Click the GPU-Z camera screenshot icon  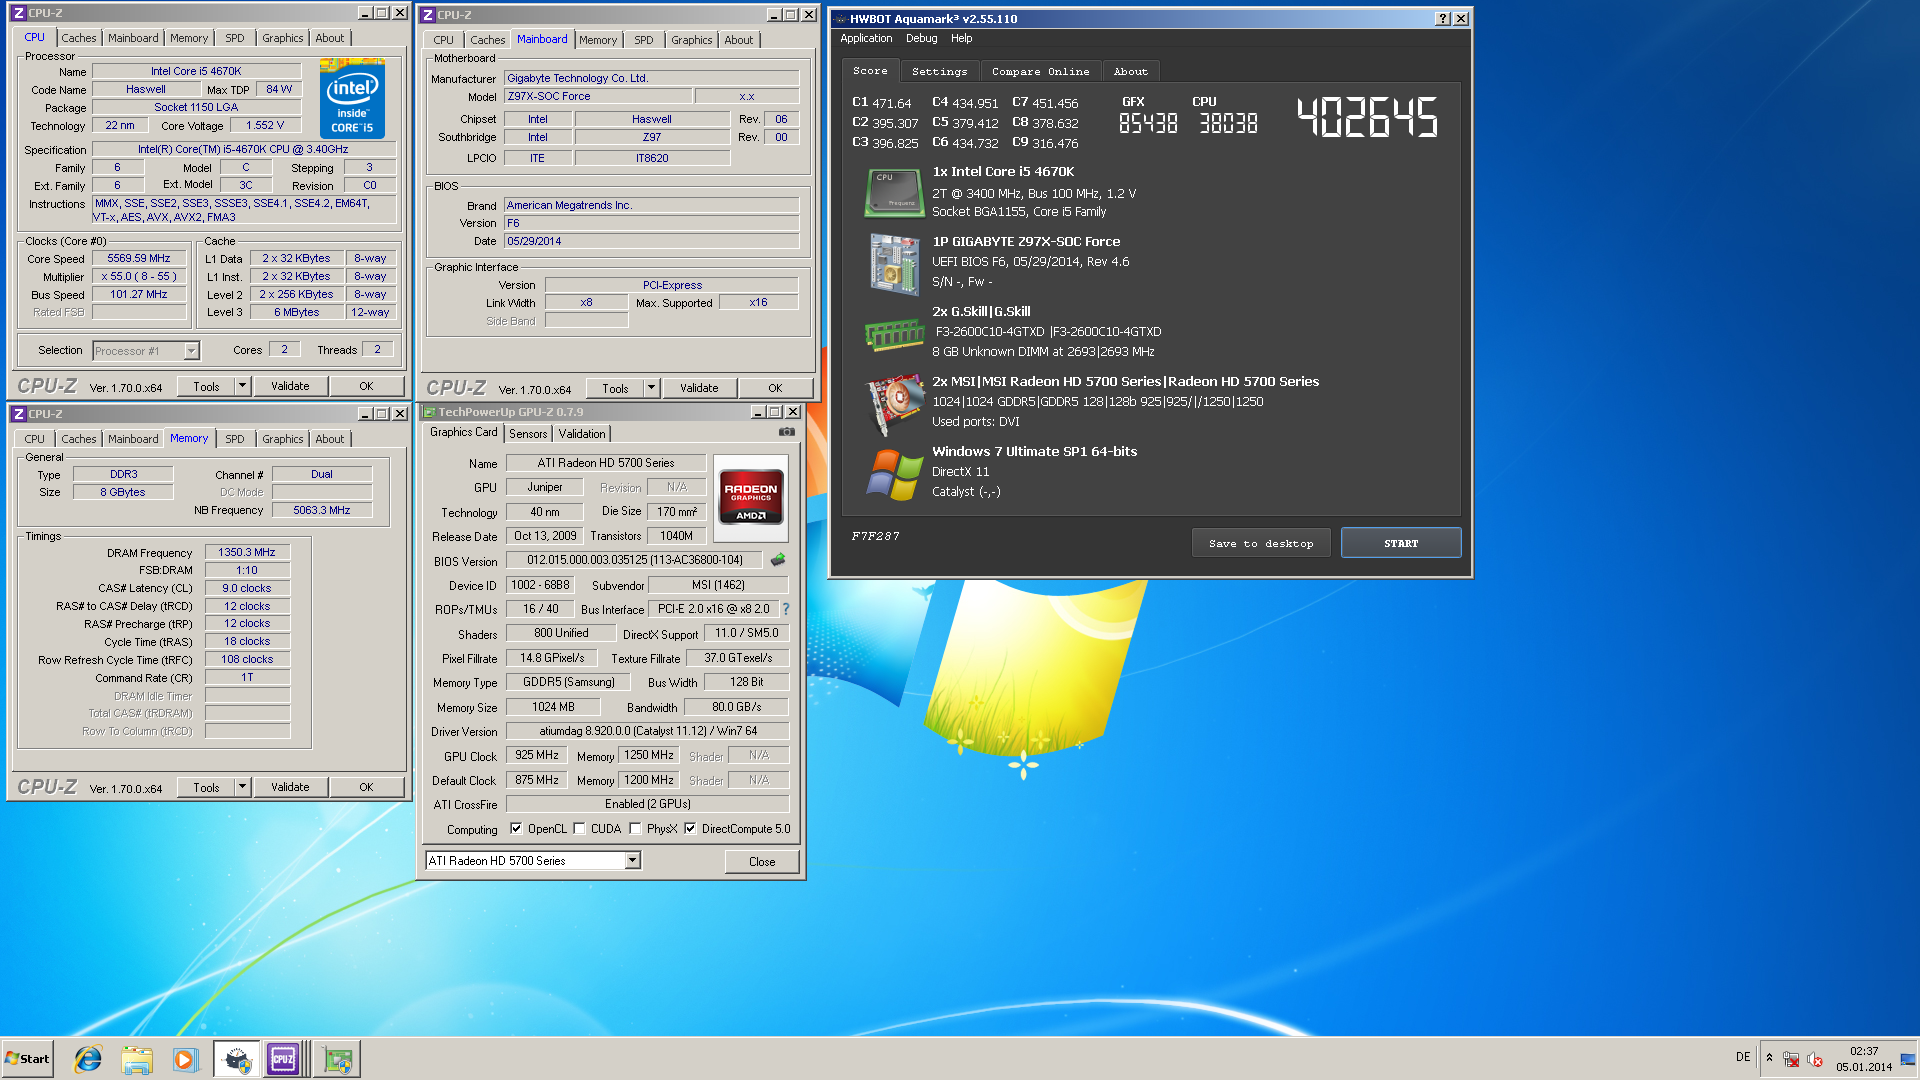[787, 432]
